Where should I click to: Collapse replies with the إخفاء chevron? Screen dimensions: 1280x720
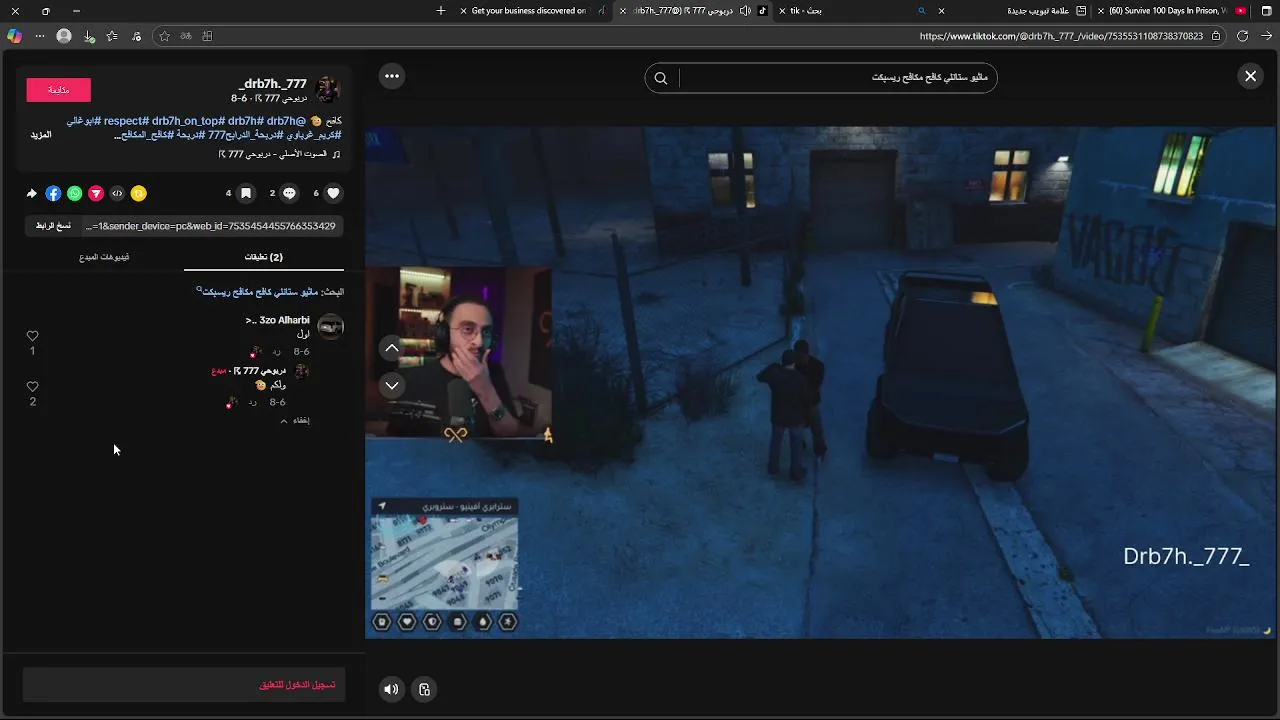pos(294,421)
